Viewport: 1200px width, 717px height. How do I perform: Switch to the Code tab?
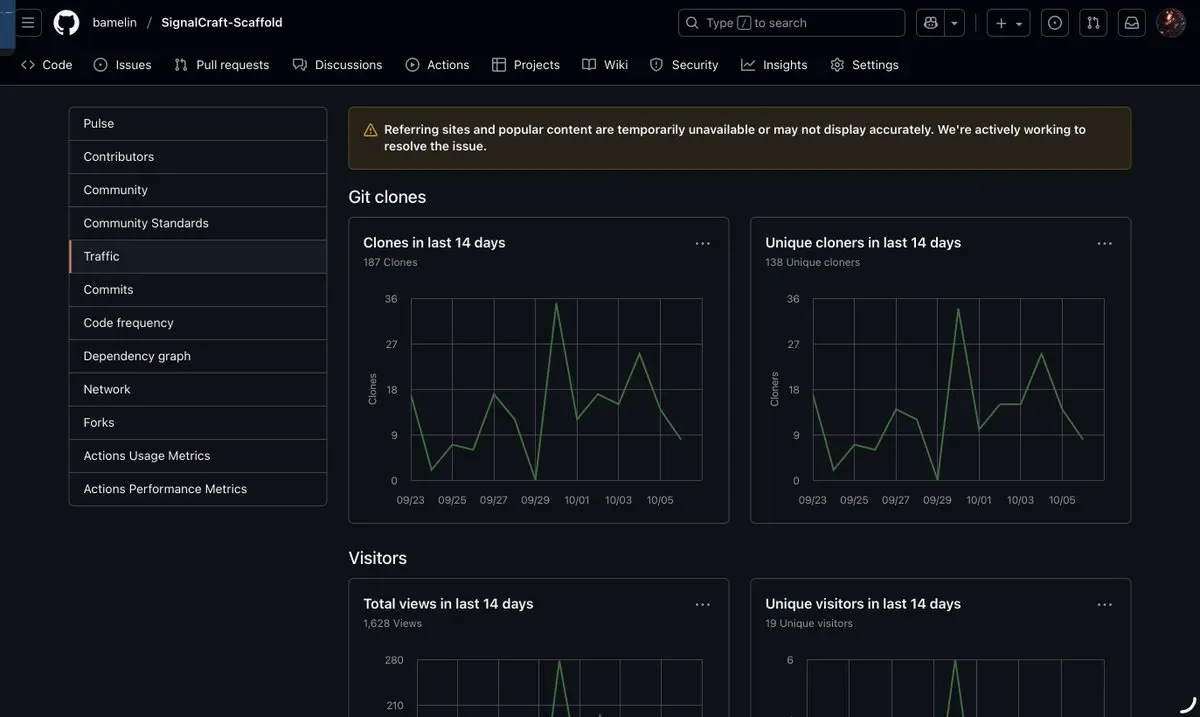[47, 65]
